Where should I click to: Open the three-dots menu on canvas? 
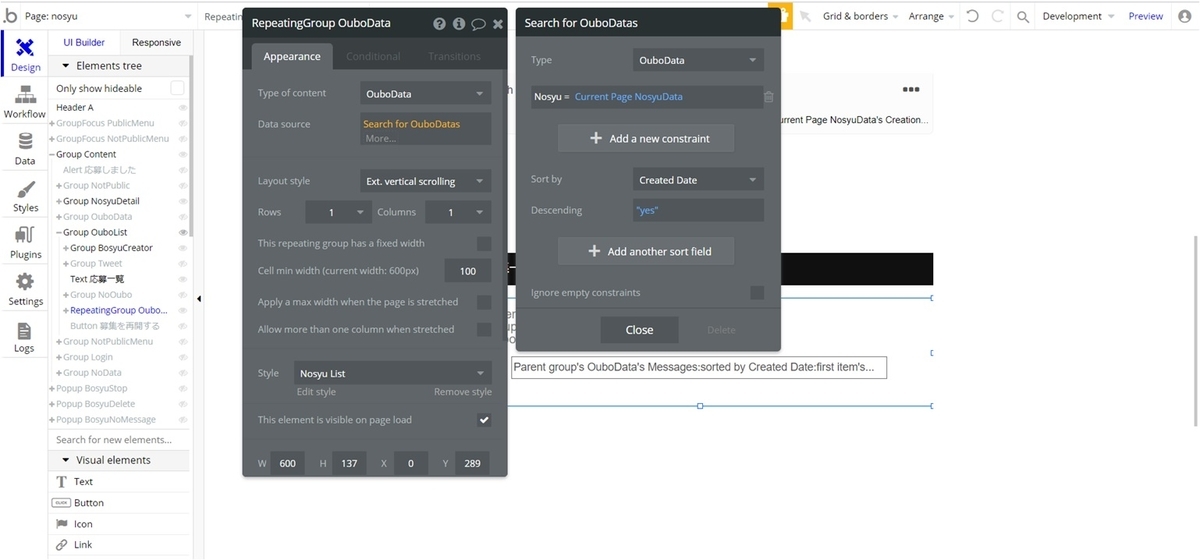click(911, 89)
